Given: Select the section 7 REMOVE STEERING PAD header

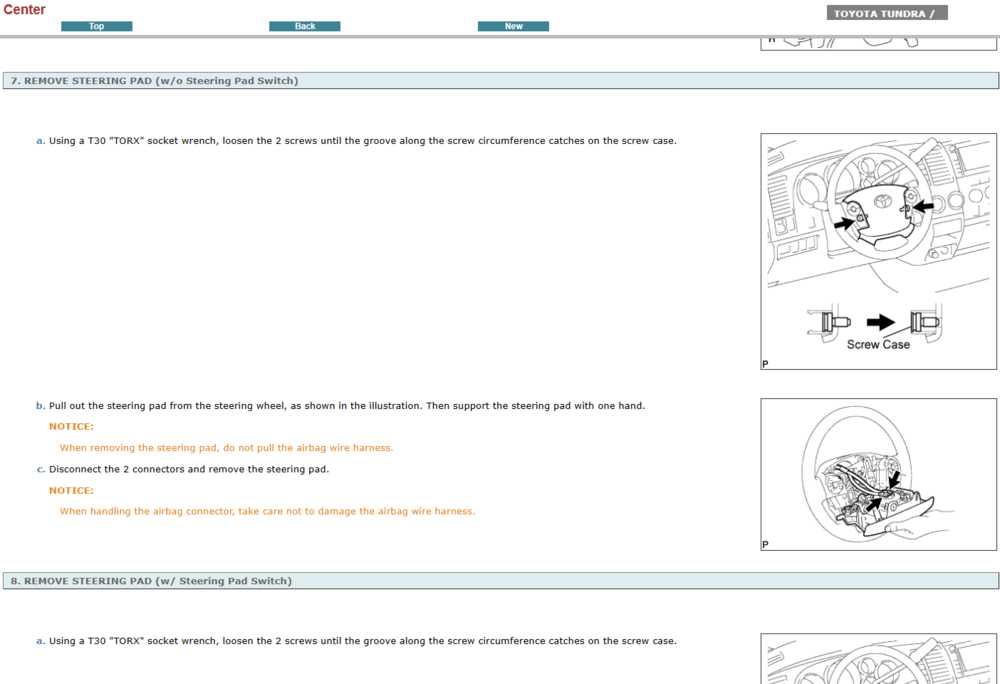Looking at the screenshot, I should click(x=501, y=80).
